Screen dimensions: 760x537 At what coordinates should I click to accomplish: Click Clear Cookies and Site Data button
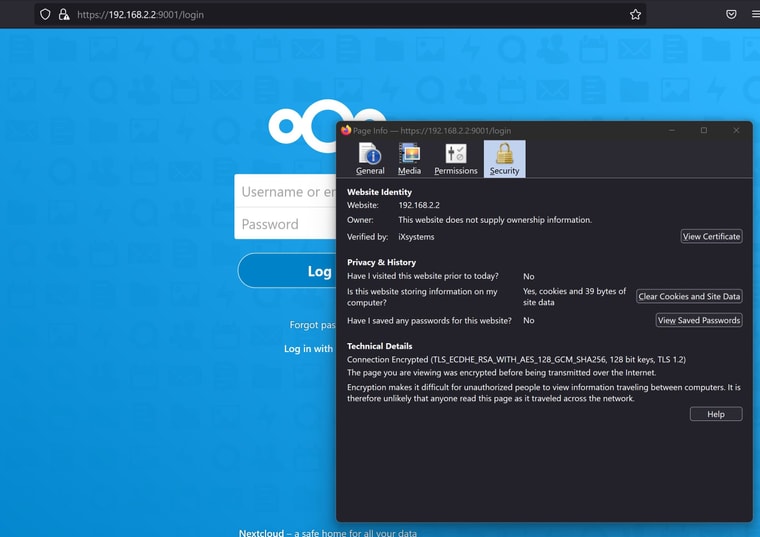coord(689,296)
